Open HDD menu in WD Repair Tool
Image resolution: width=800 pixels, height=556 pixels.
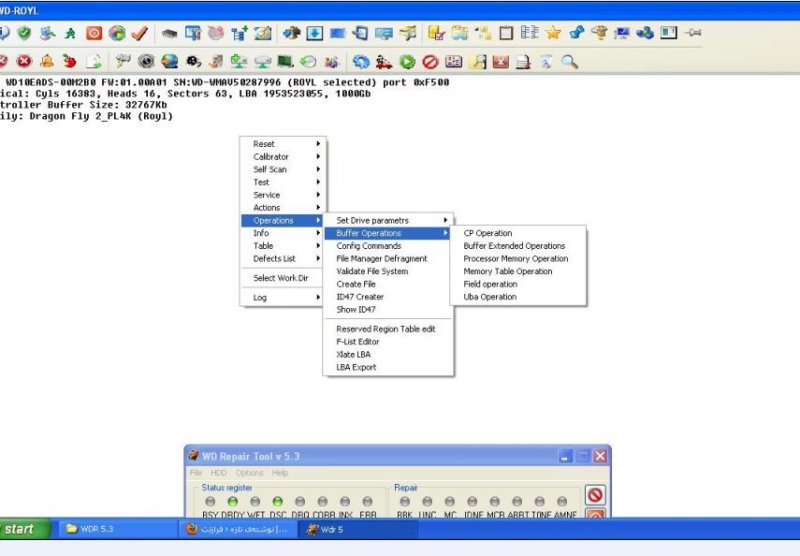(218, 473)
